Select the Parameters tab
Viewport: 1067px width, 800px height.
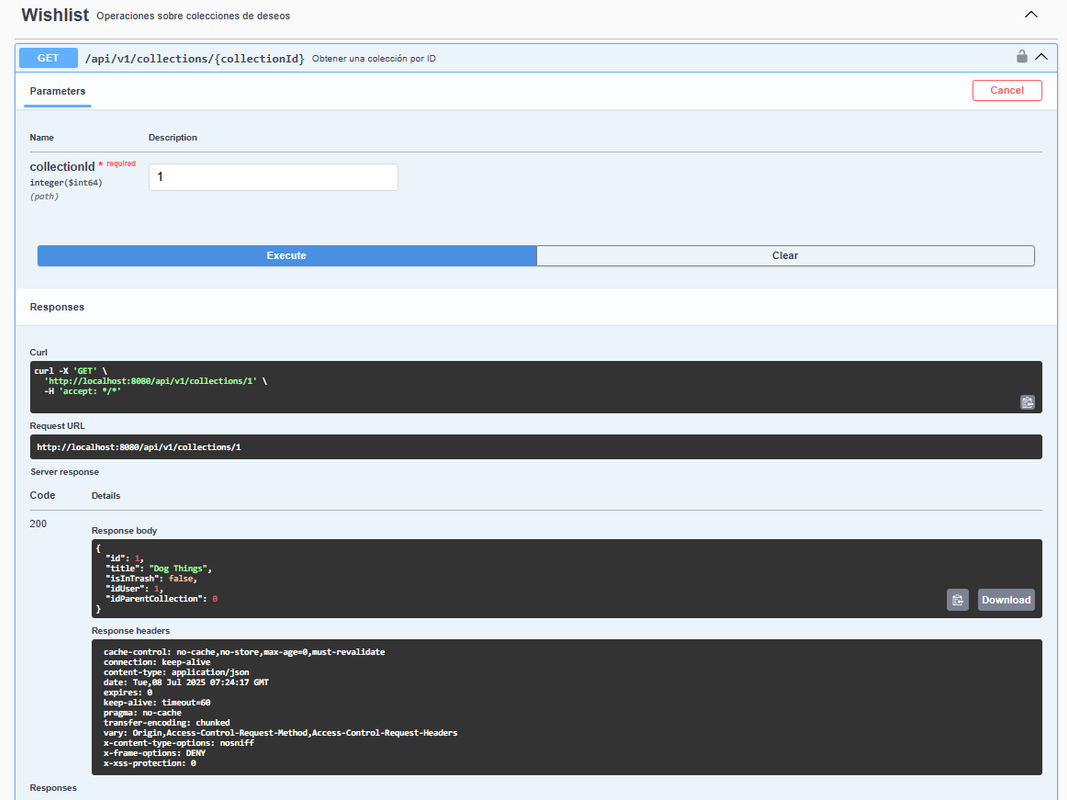(x=58, y=91)
